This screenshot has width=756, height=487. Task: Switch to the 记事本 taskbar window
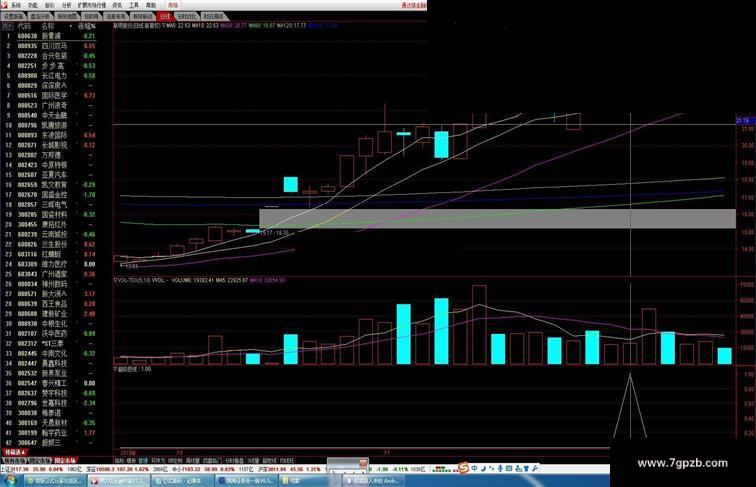tap(182, 481)
